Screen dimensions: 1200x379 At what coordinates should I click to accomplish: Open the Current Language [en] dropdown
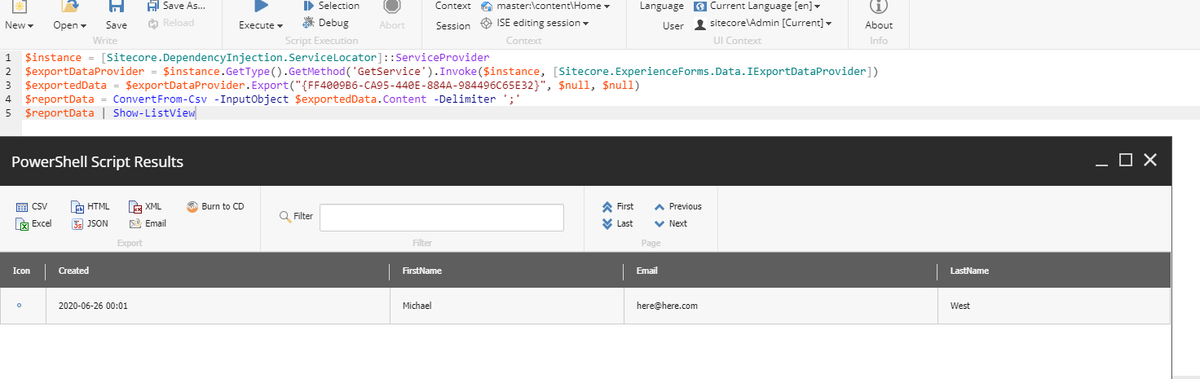757,6
